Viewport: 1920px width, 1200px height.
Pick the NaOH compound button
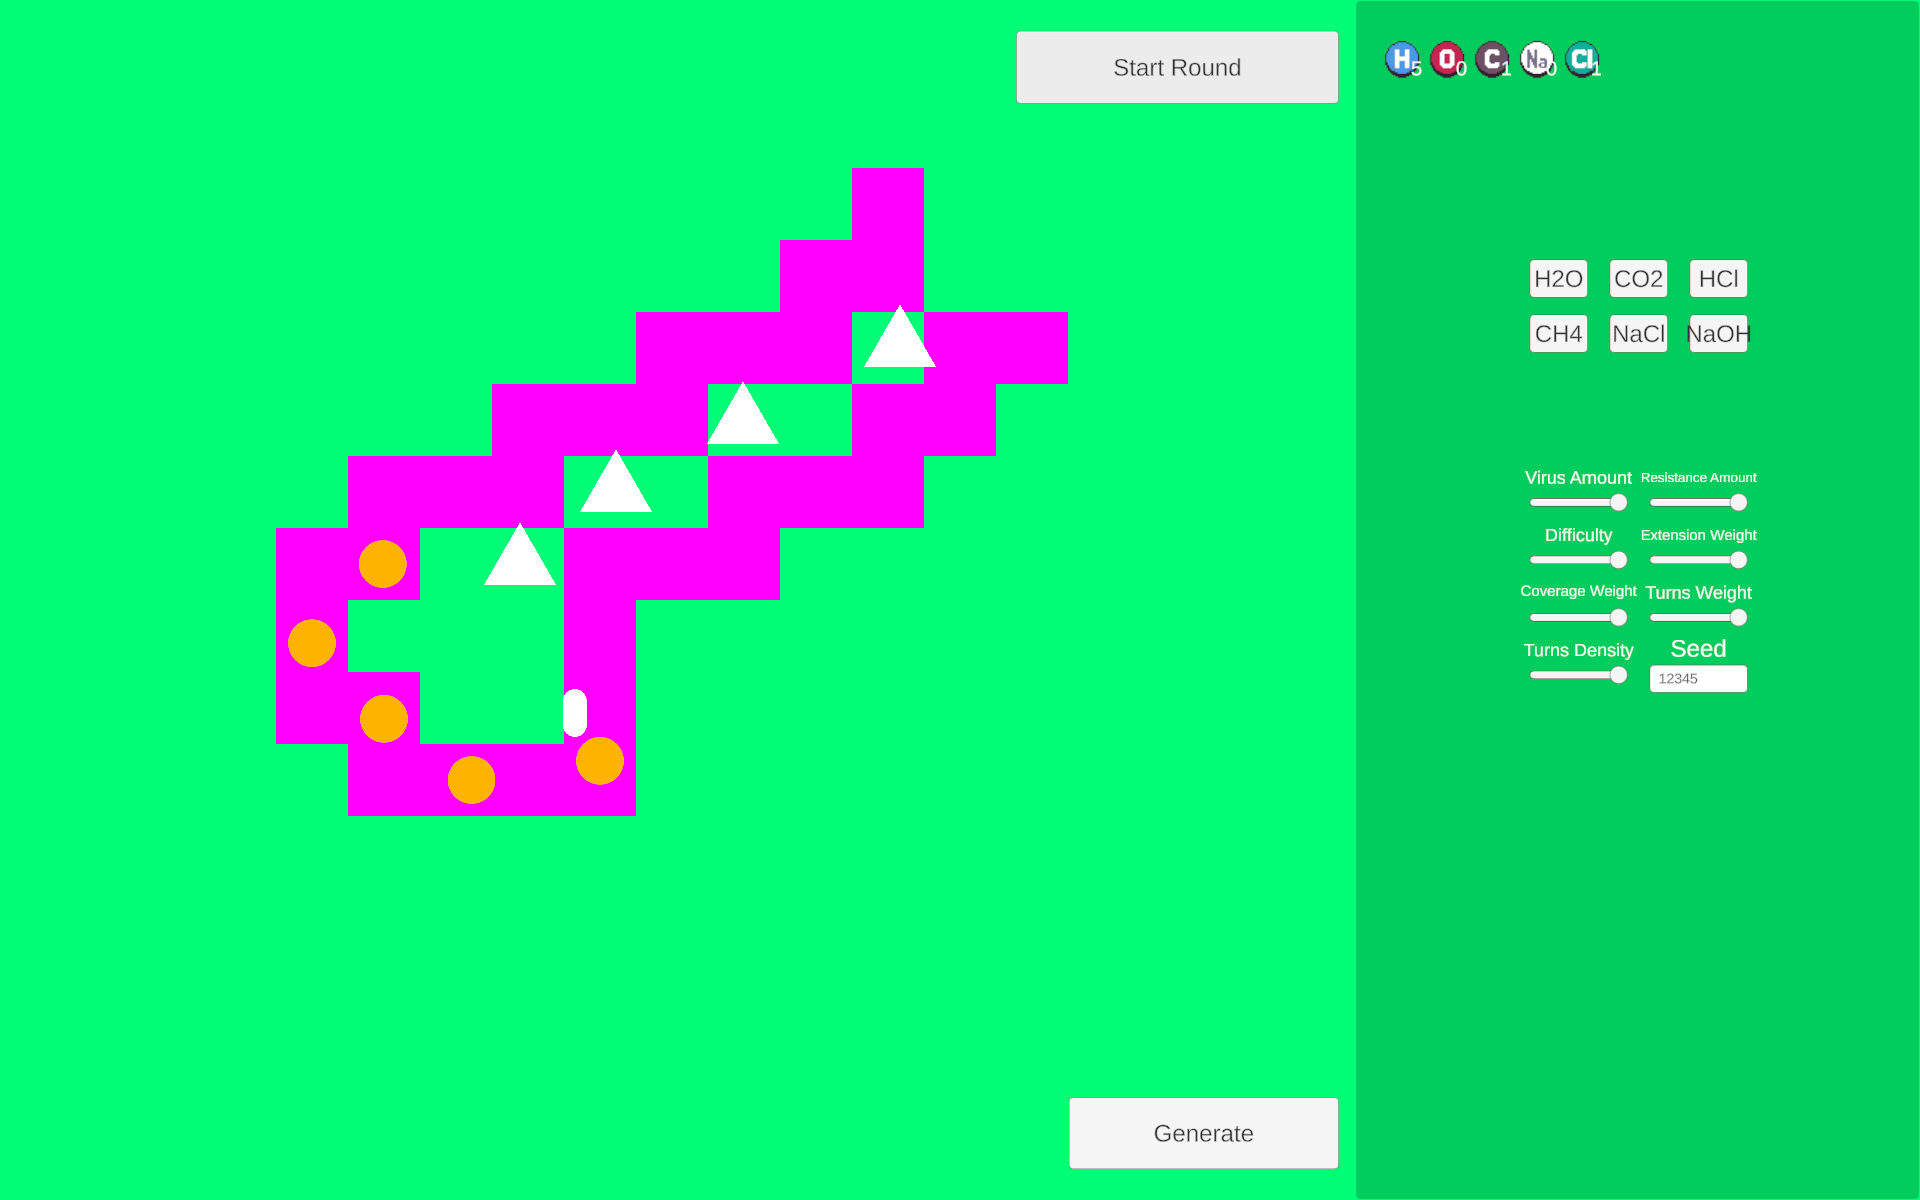pyautogui.click(x=1718, y=334)
